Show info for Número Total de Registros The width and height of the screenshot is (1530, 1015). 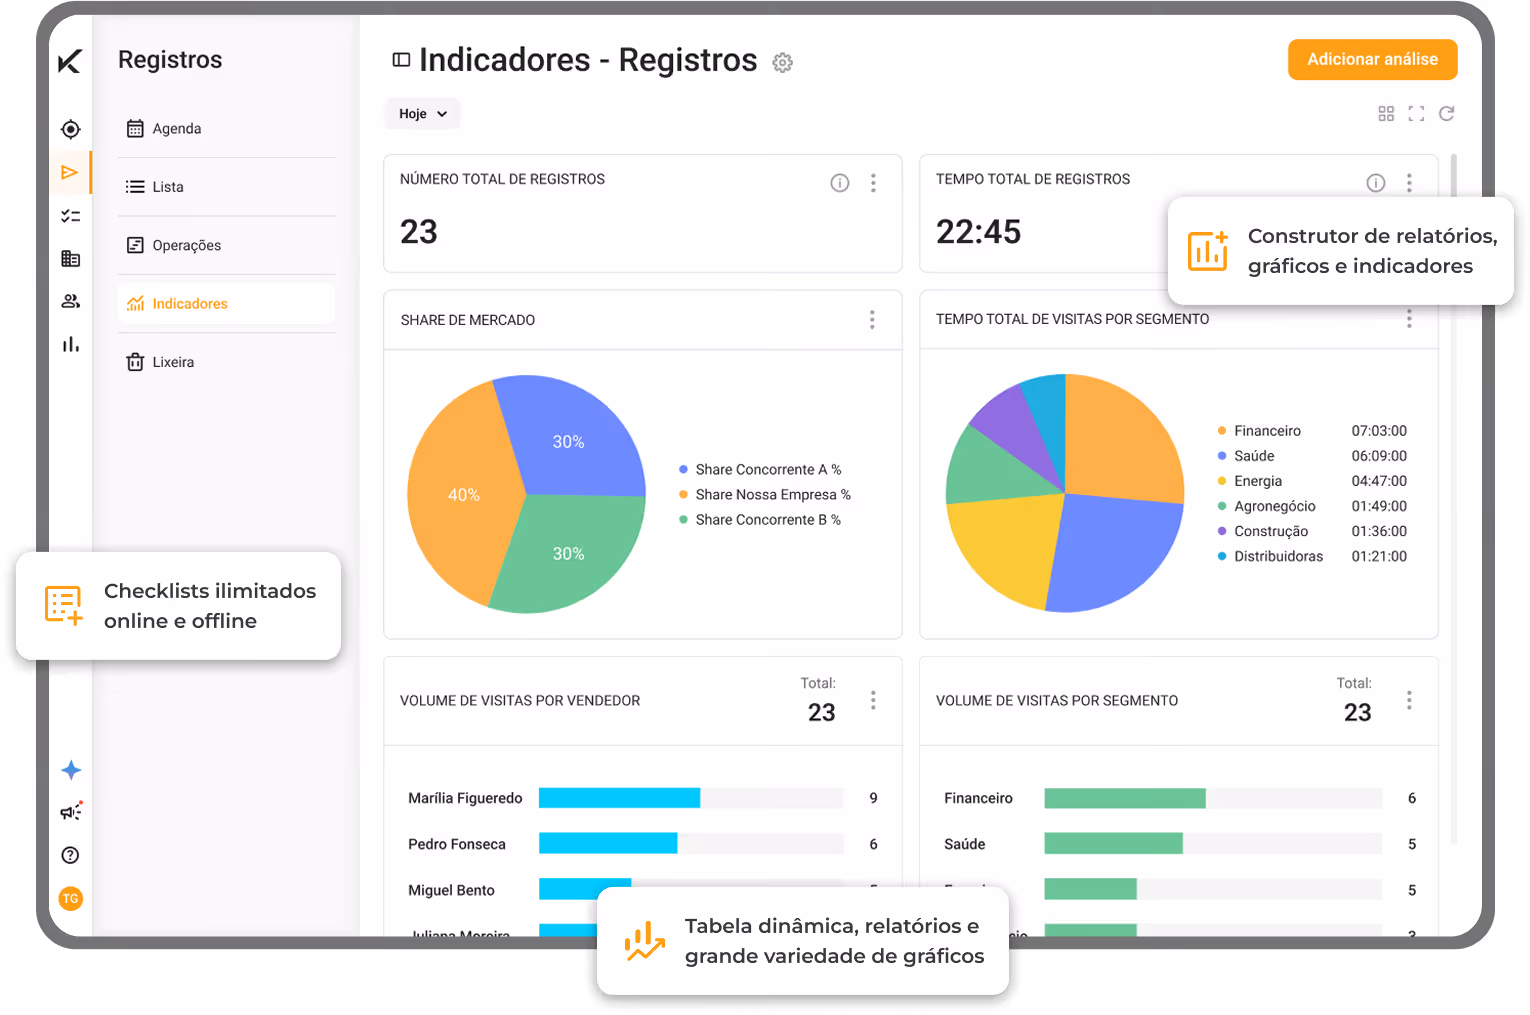(840, 183)
